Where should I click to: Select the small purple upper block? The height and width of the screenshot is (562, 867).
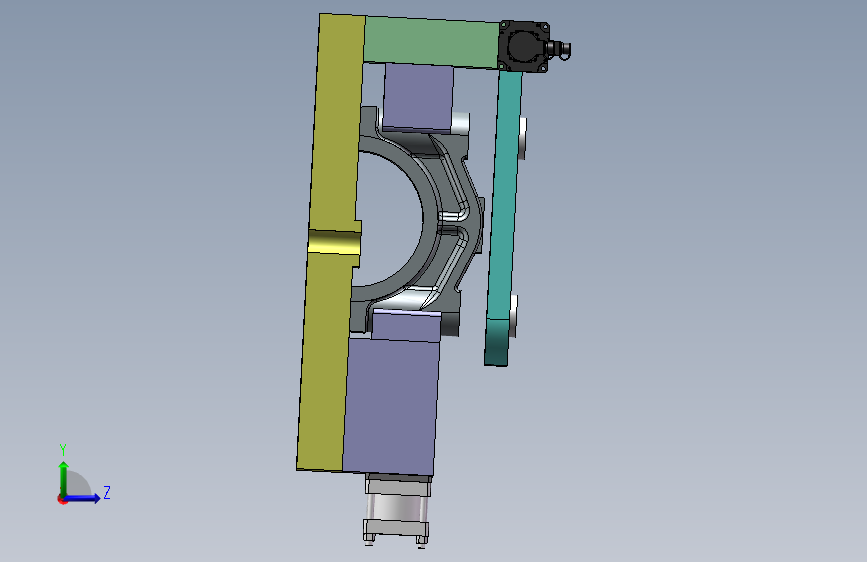click(x=418, y=97)
